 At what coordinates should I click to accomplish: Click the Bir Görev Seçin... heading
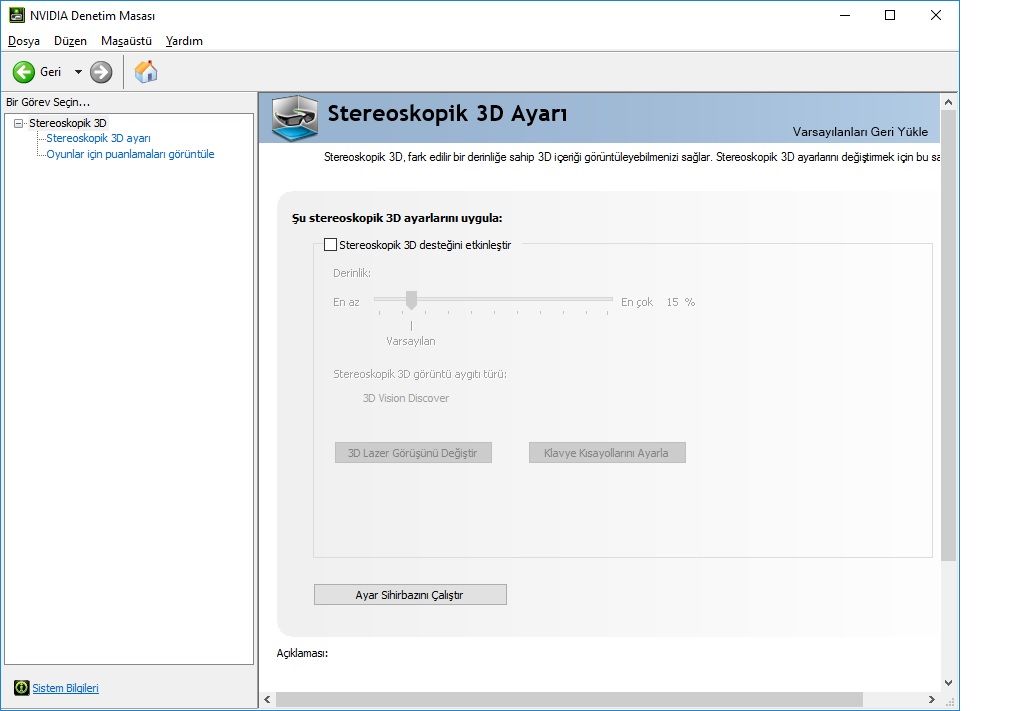(x=47, y=102)
